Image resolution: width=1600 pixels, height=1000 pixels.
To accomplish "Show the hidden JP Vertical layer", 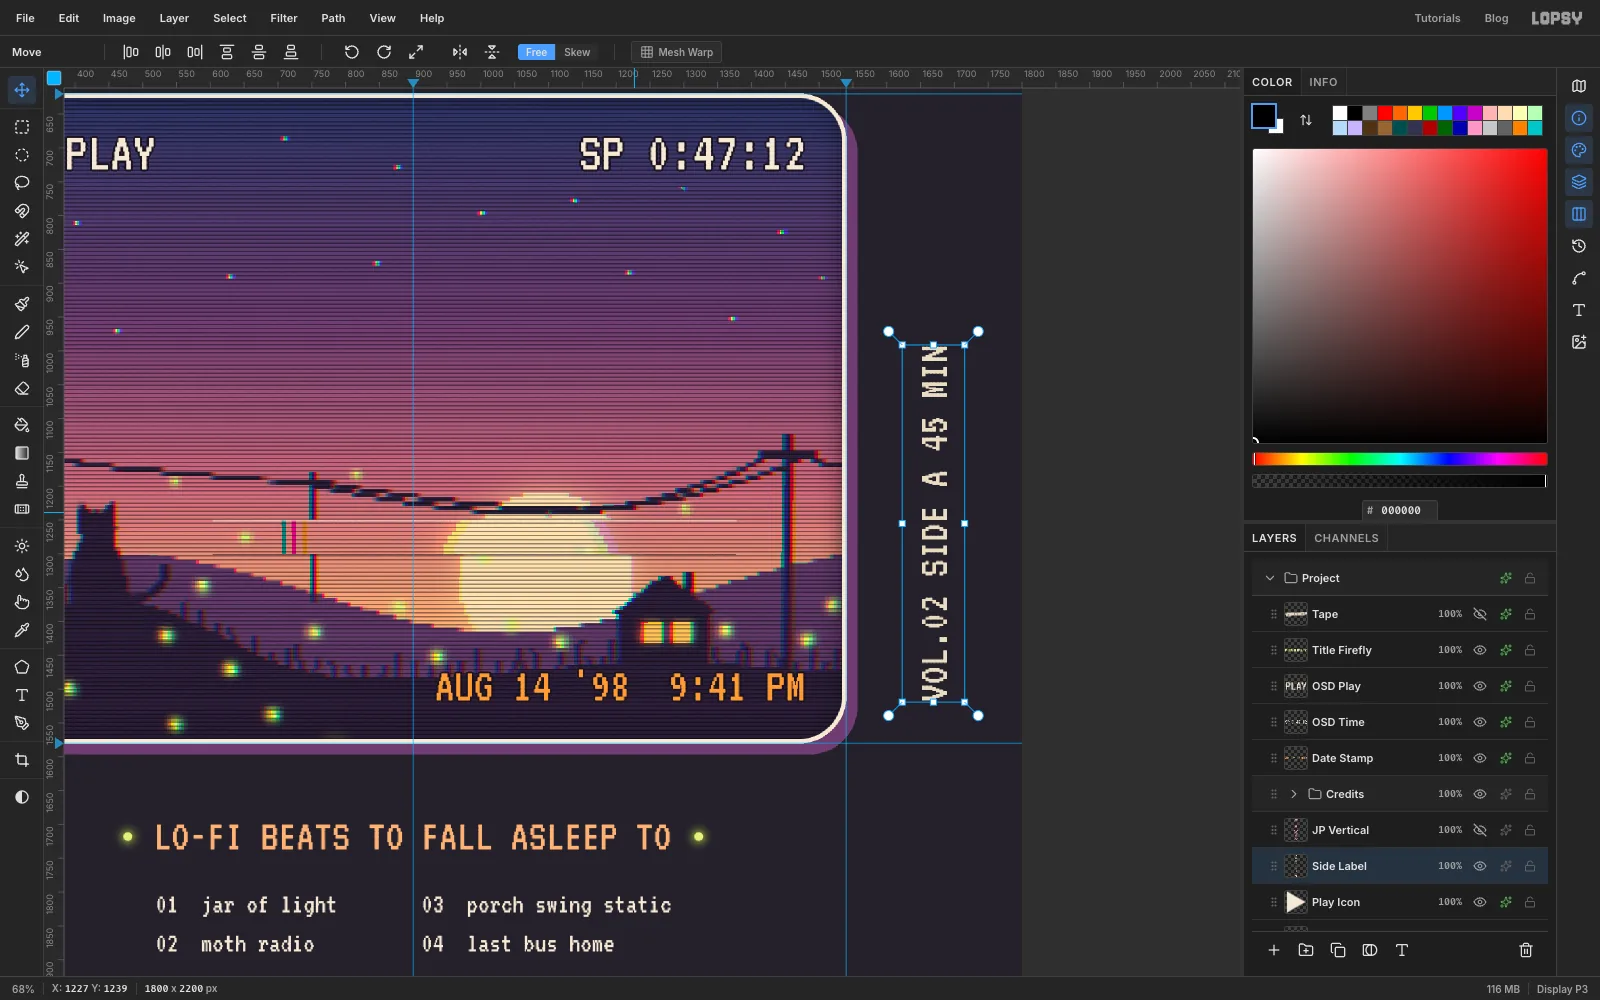I will pyautogui.click(x=1480, y=830).
